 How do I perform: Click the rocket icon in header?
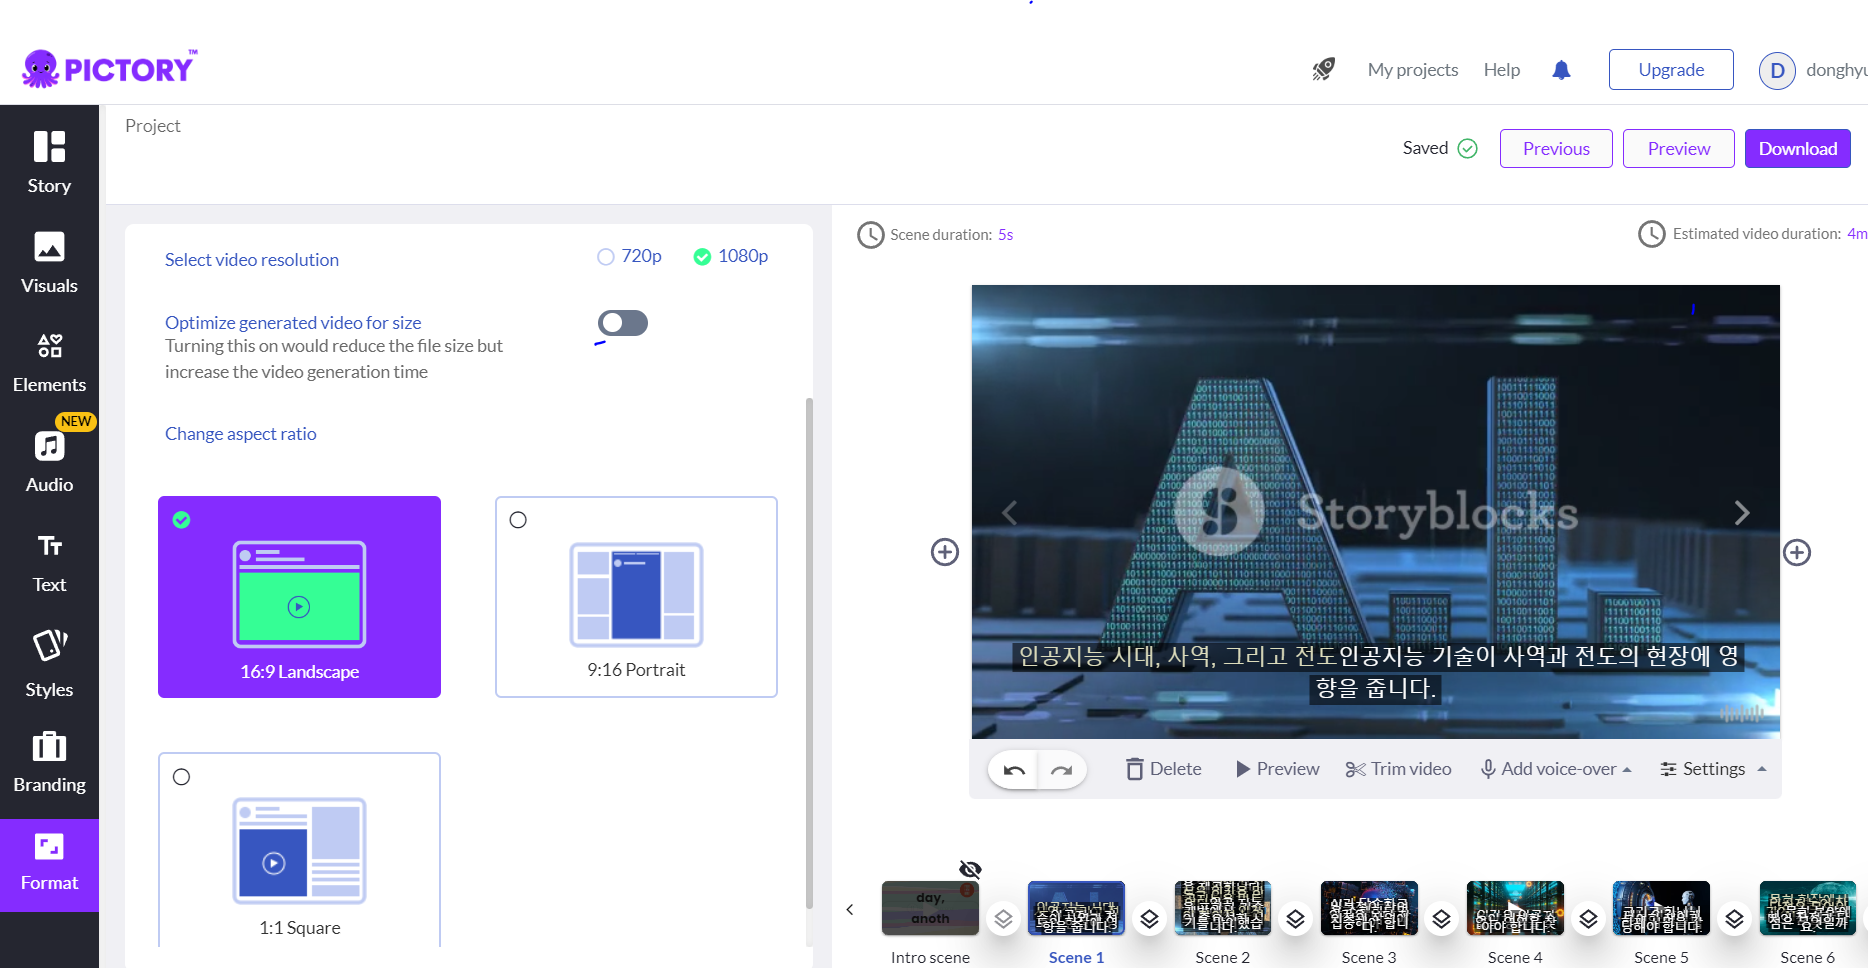coord(1323,69)
